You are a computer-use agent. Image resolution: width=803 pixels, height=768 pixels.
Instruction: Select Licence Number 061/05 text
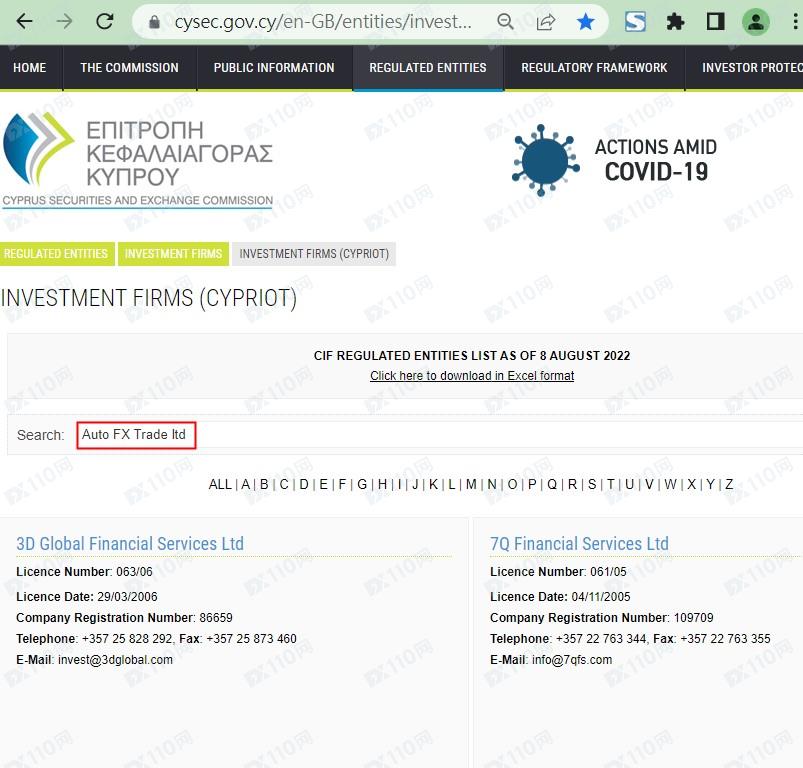point(558,572)
